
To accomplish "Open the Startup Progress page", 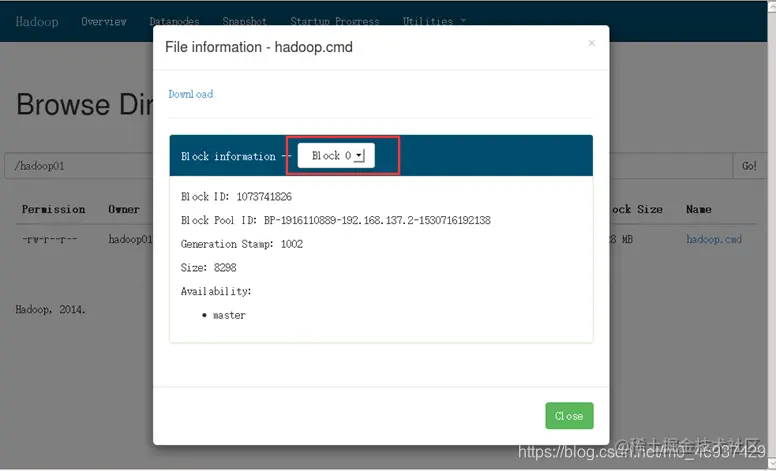I will pos(335,22).
